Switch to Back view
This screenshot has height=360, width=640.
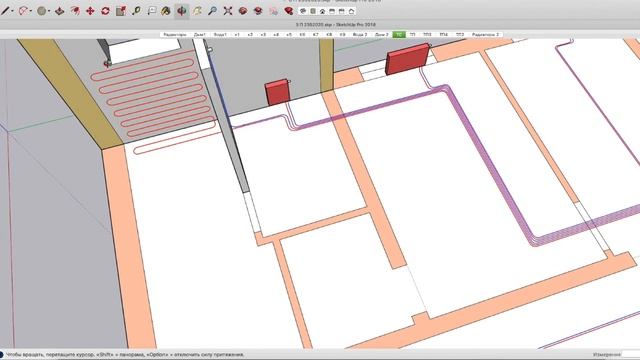coord(342,11)
